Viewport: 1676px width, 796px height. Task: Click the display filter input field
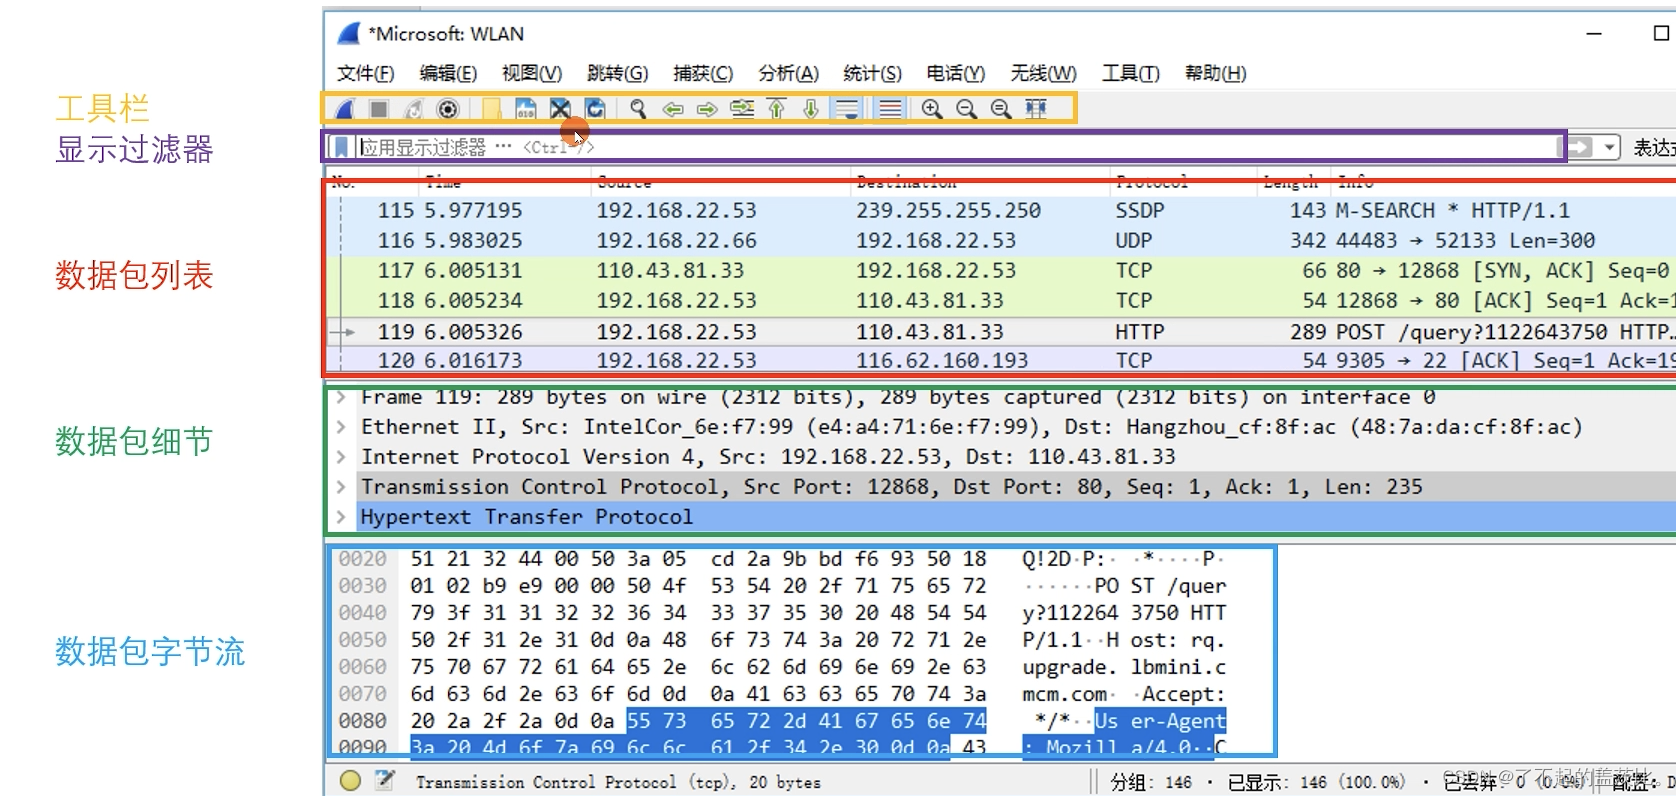tap(955, 147)
